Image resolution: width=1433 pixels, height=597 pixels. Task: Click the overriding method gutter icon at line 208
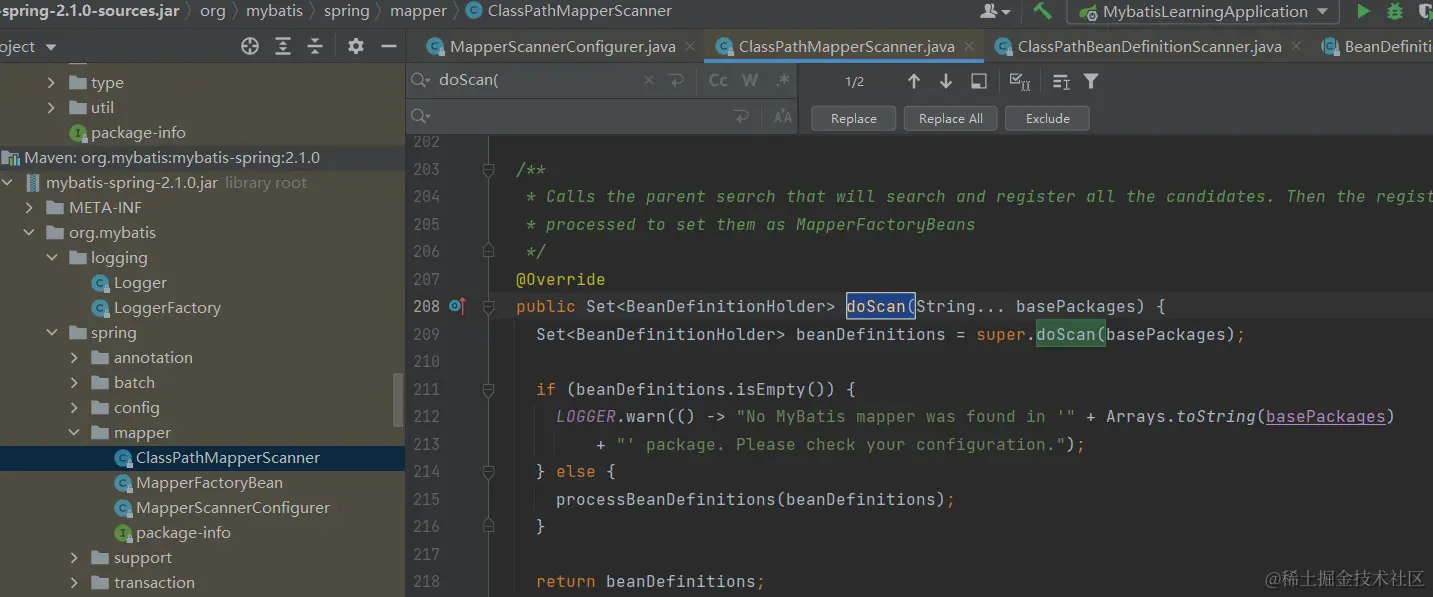[x=457, y=306]
